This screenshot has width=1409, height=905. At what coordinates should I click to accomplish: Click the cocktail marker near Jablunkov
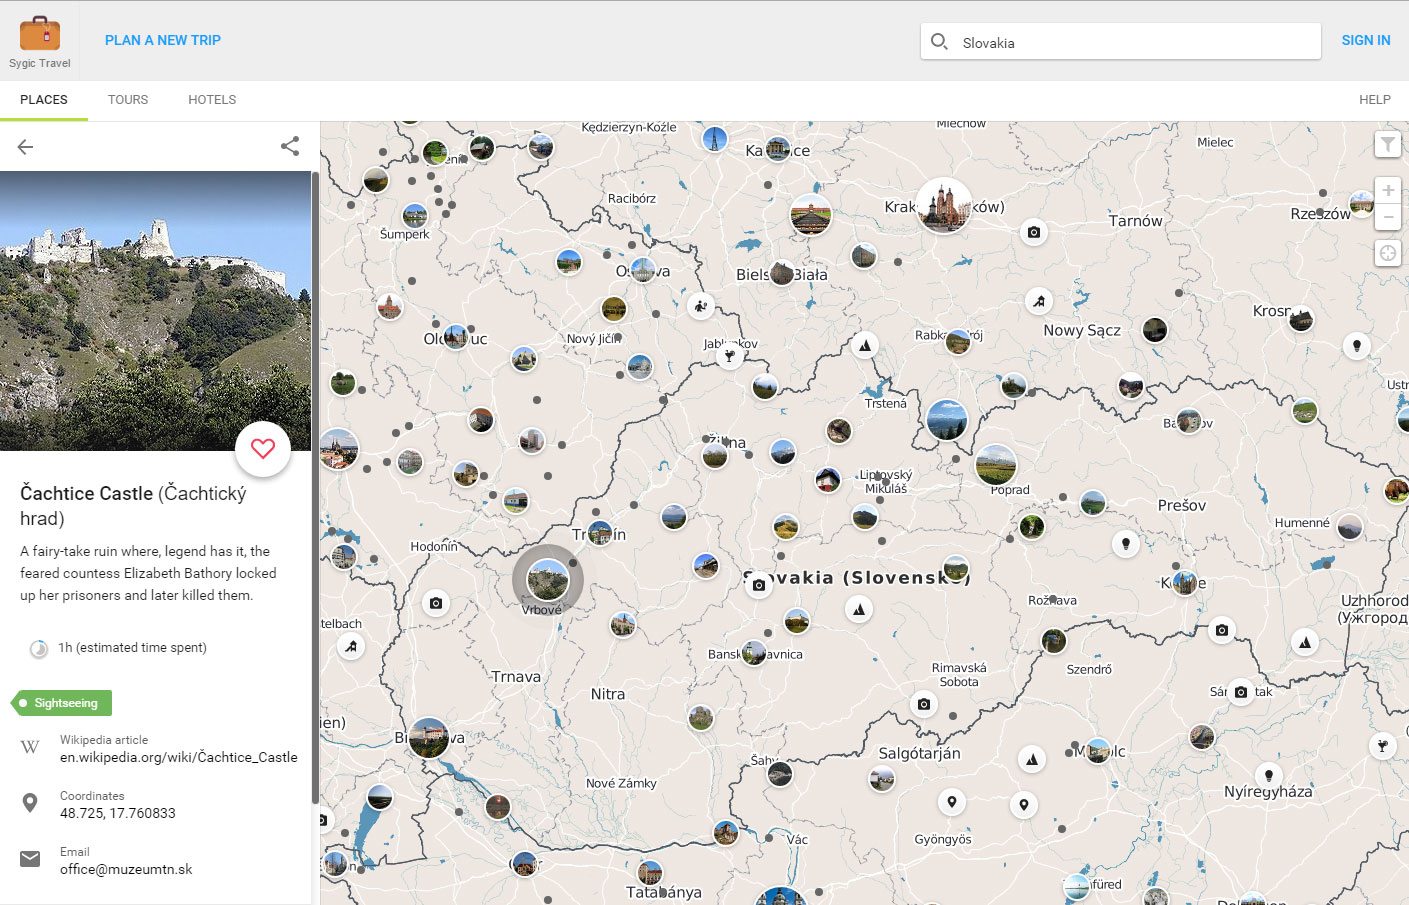click(730, 356)
